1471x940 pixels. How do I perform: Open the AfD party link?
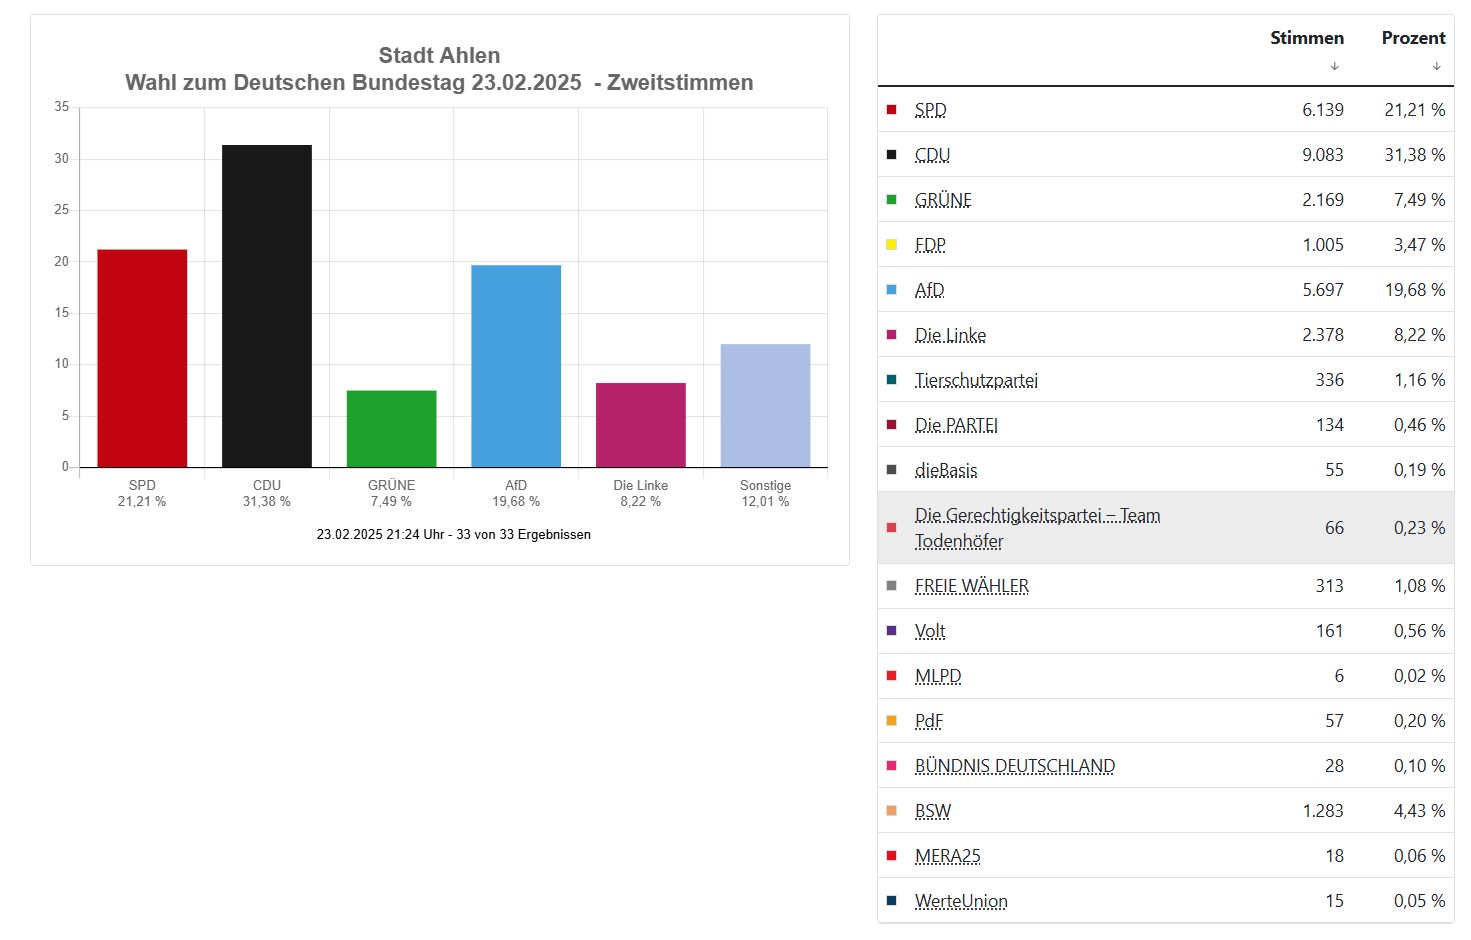pos(929,290)
